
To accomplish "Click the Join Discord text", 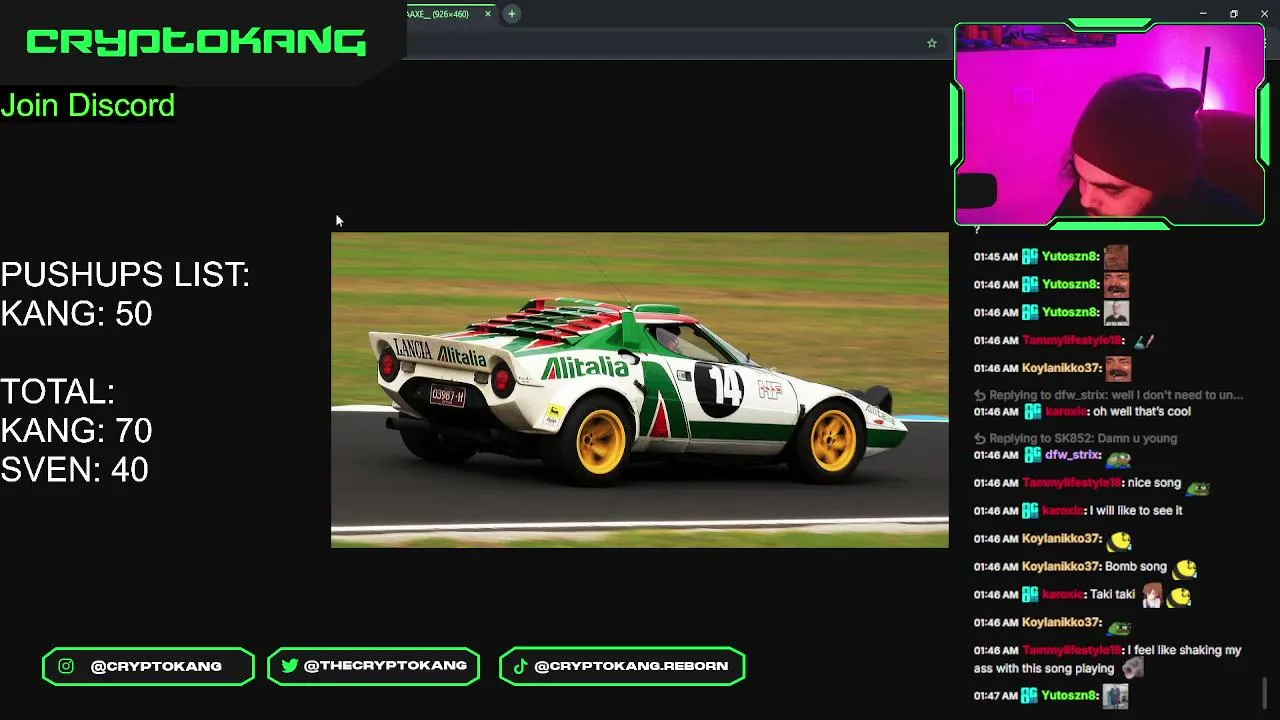I will [x=87, y=105].
